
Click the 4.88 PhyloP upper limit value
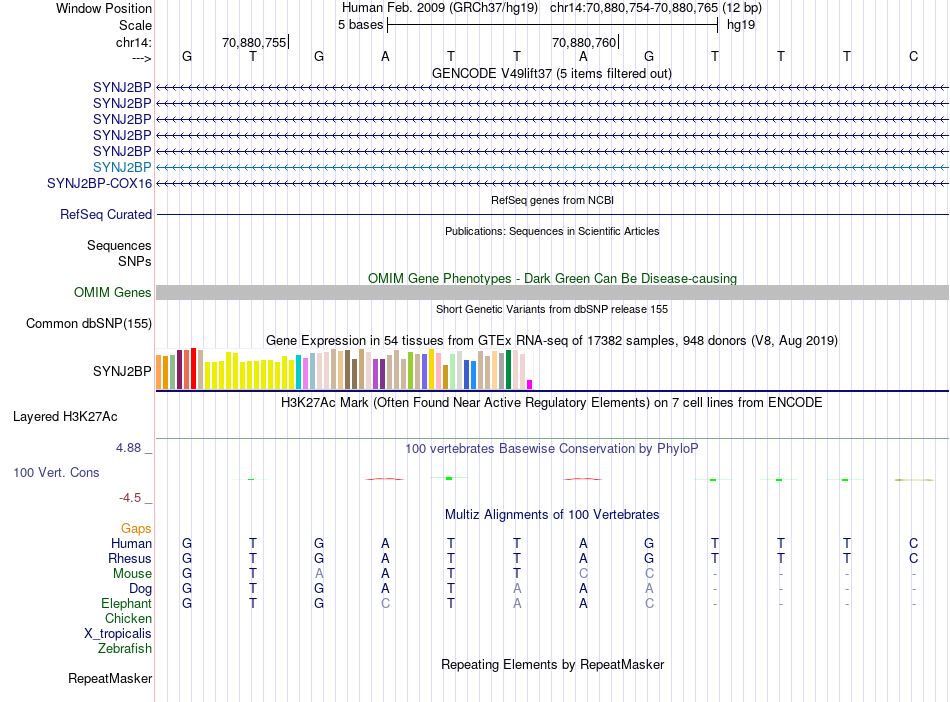coord(128,448)
